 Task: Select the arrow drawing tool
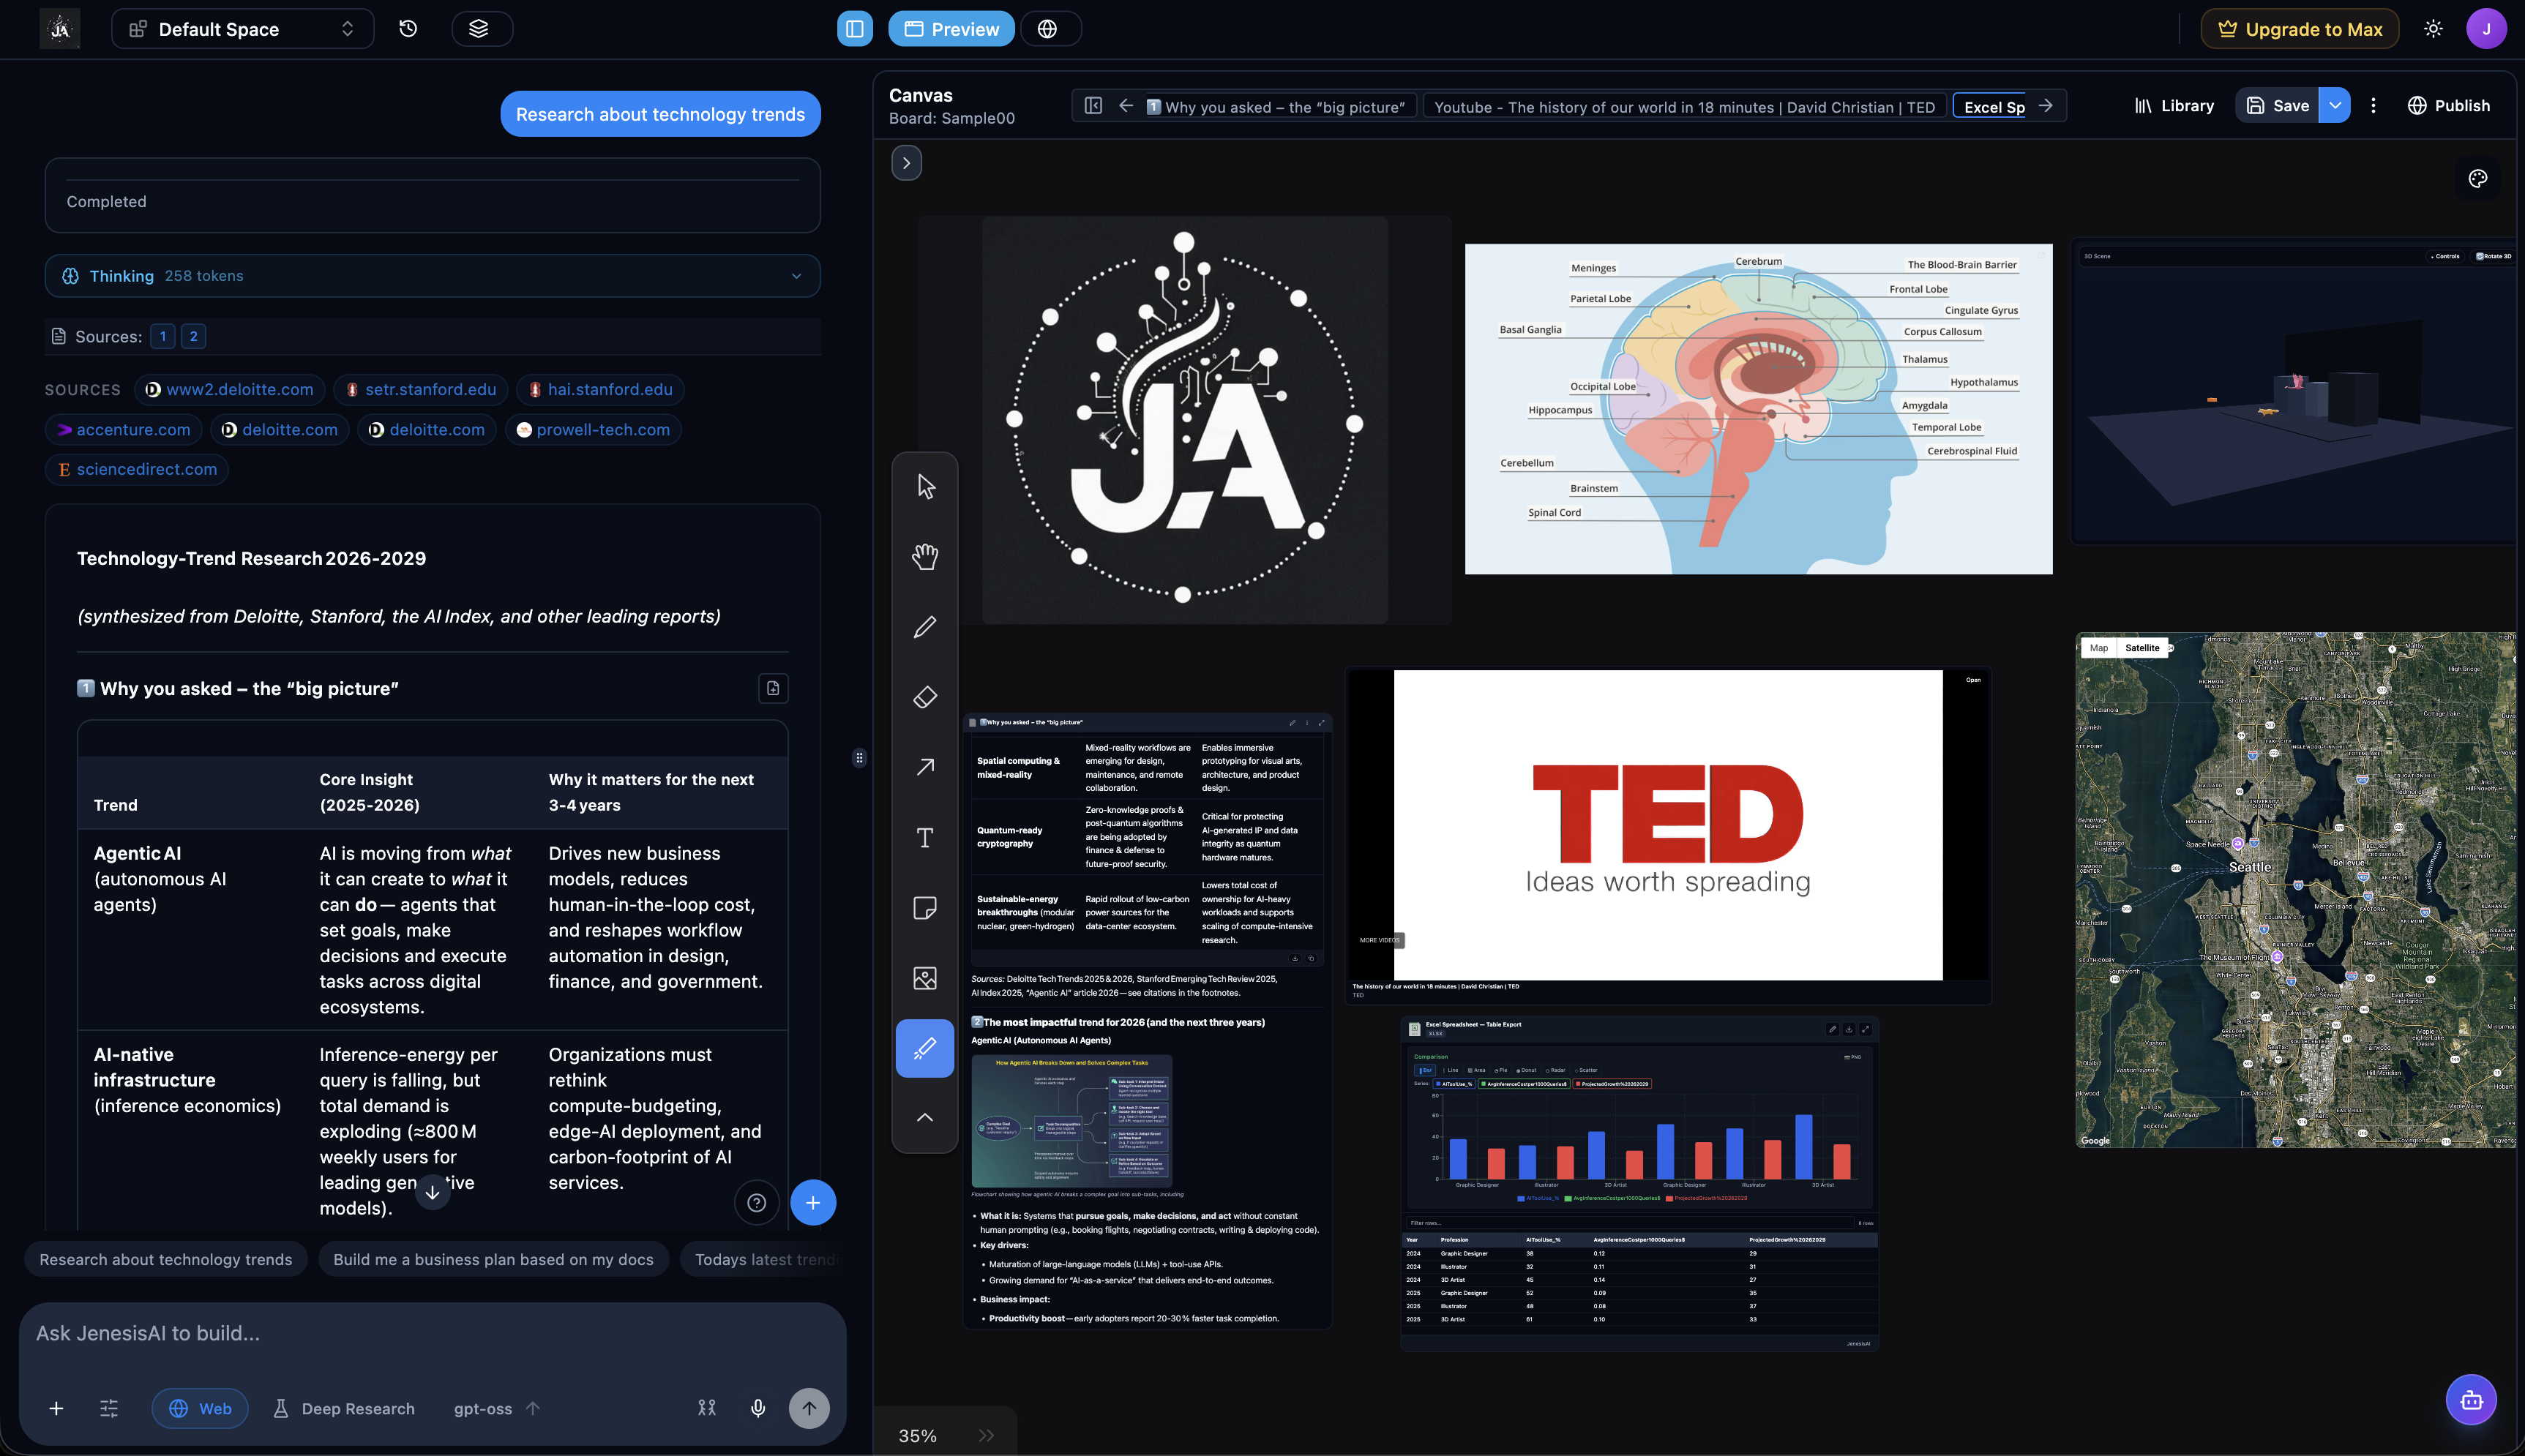[x=925, y=767]
